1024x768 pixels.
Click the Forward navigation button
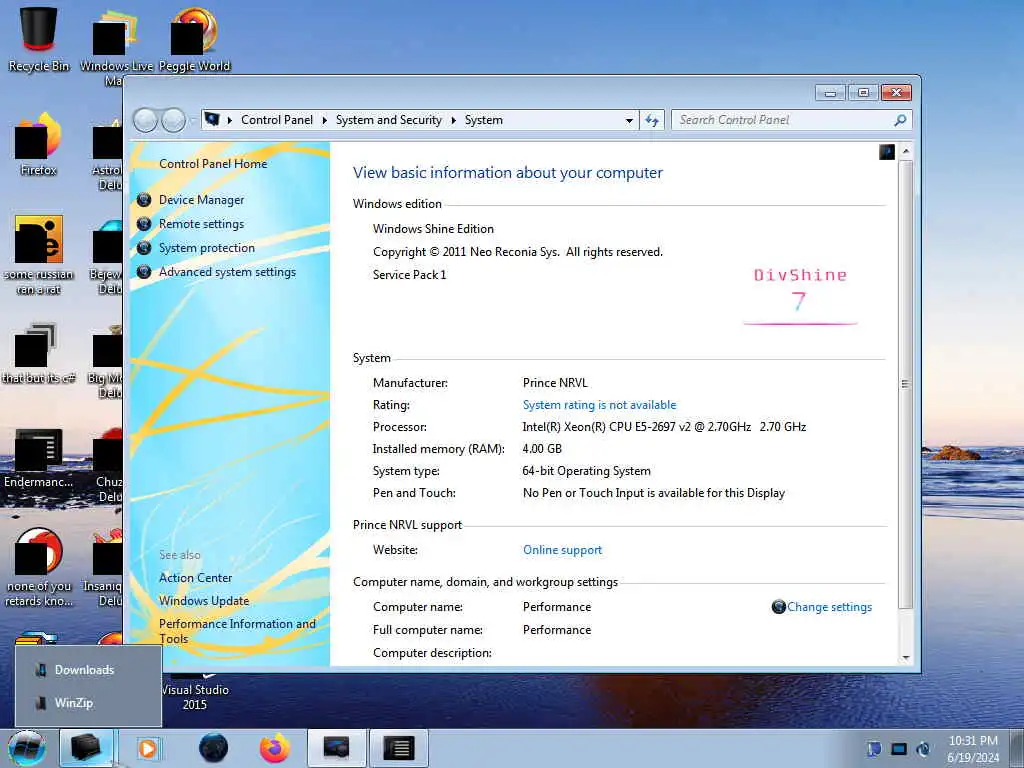[x=173, y=120]
